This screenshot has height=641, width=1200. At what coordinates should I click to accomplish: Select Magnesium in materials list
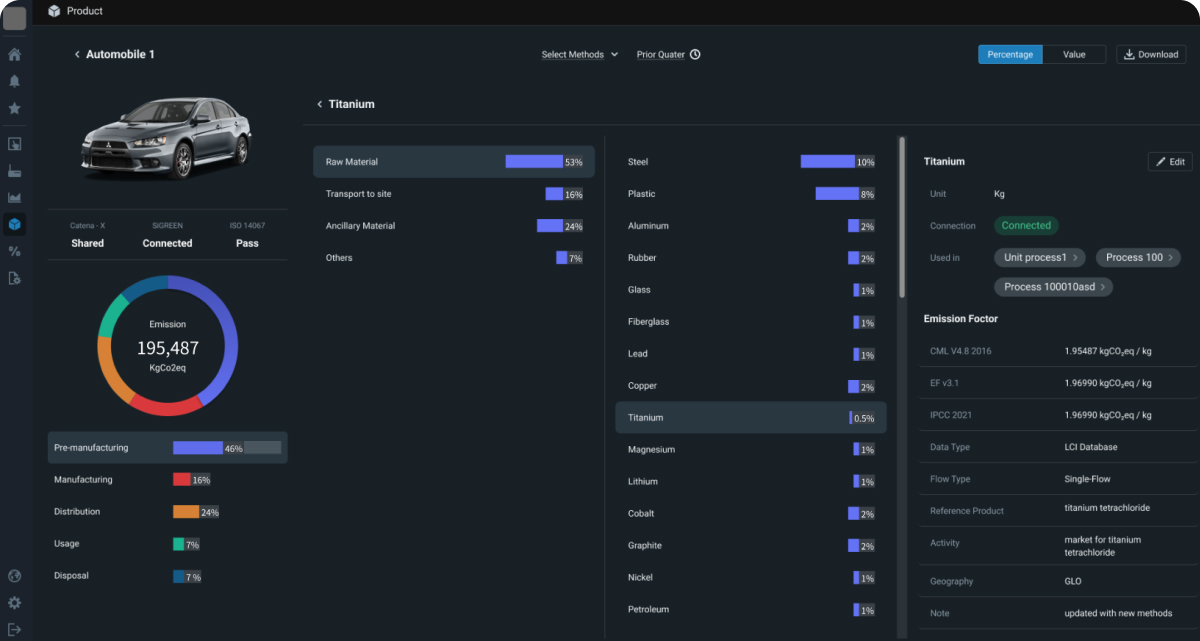[751, 450]
